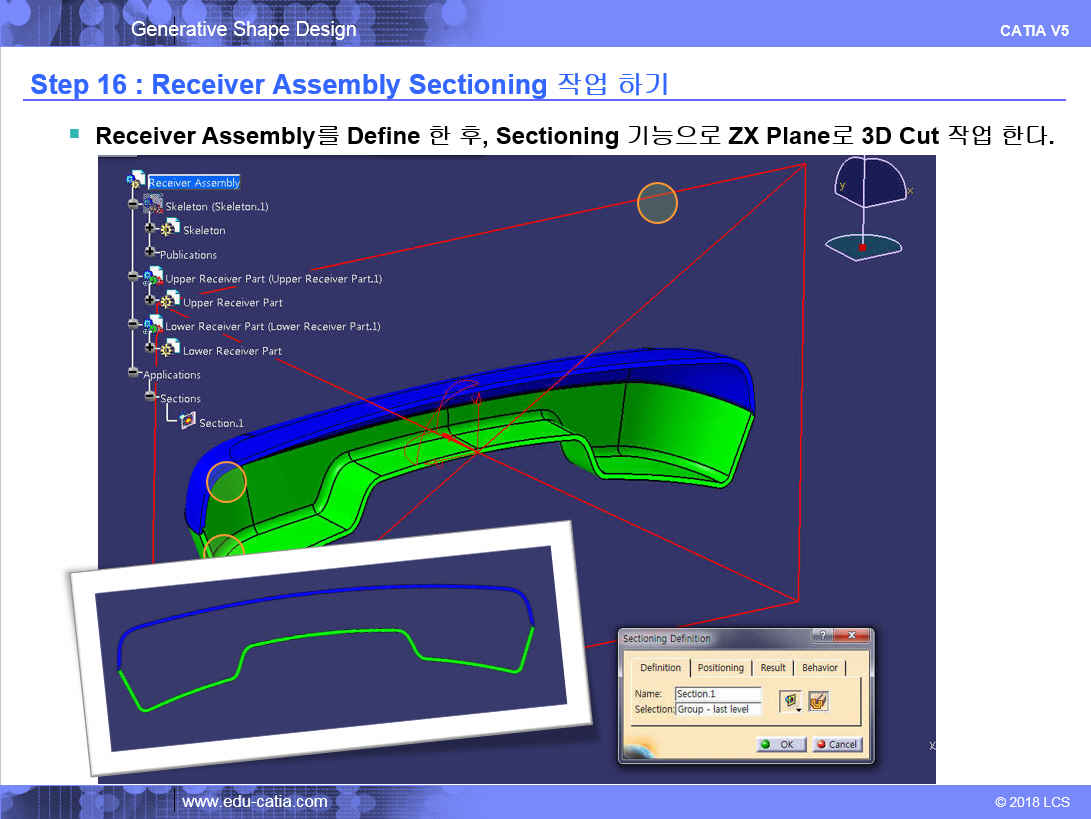Switch to the Positioning tab

tap(721, 667)
